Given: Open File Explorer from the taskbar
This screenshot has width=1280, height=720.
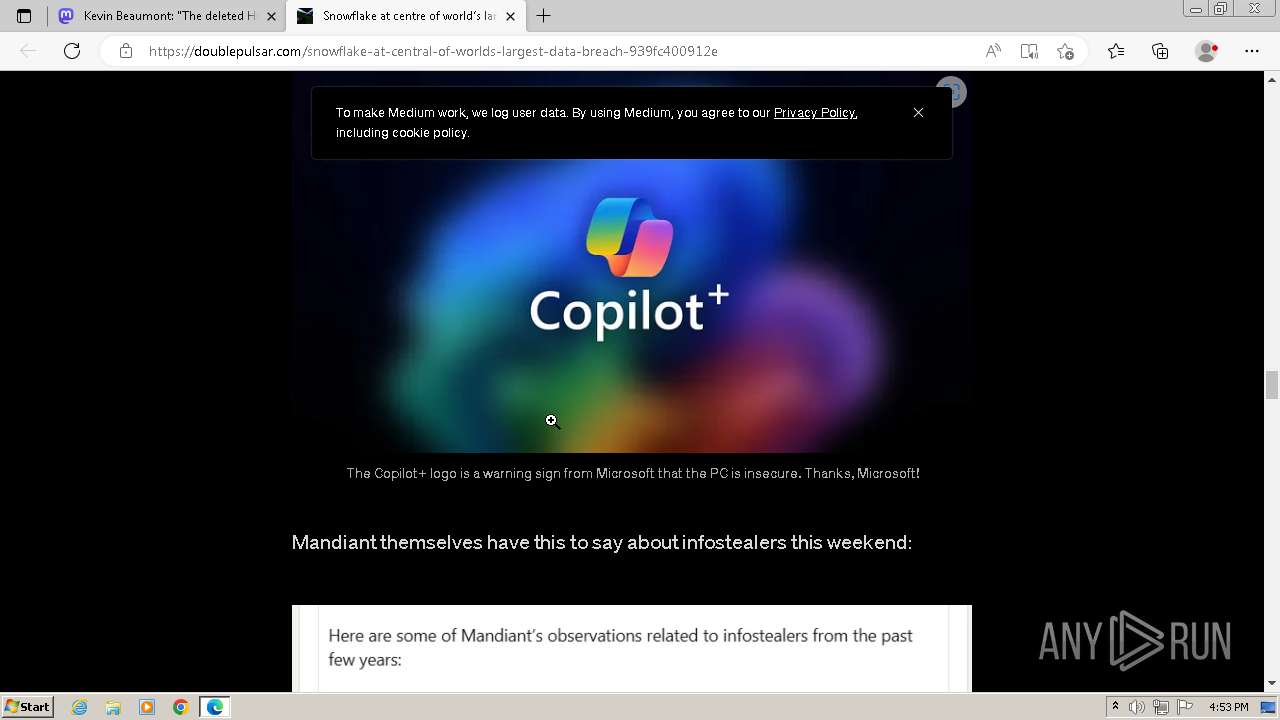Looking at the screenshot, I should click(113, 707).
